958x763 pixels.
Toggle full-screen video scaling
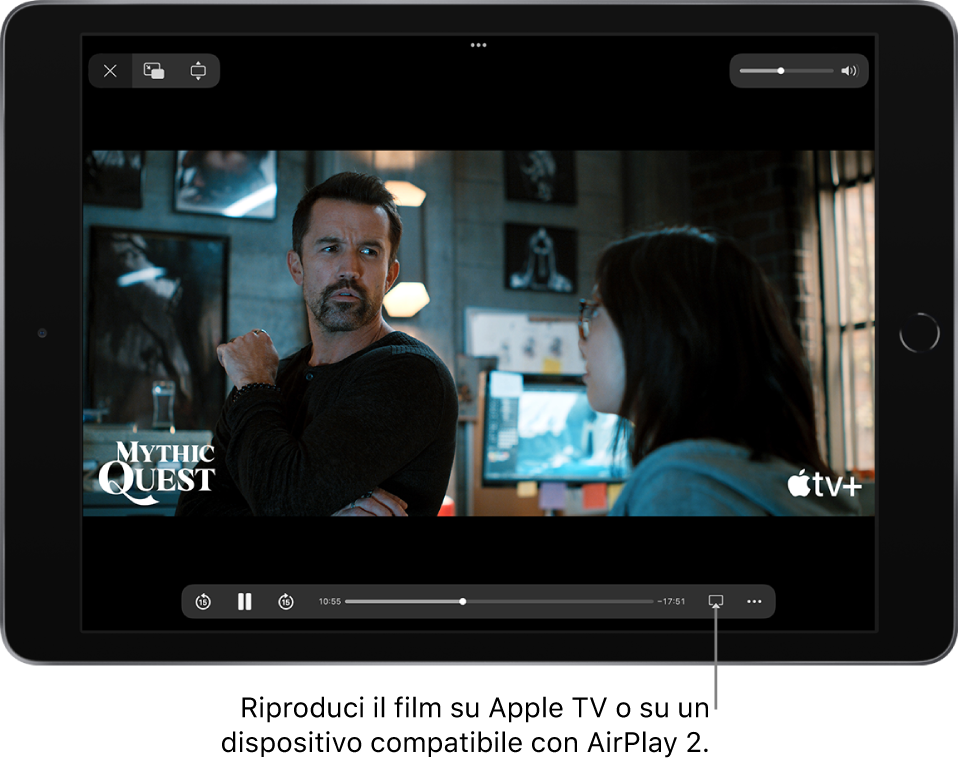(x=198, y=71)
